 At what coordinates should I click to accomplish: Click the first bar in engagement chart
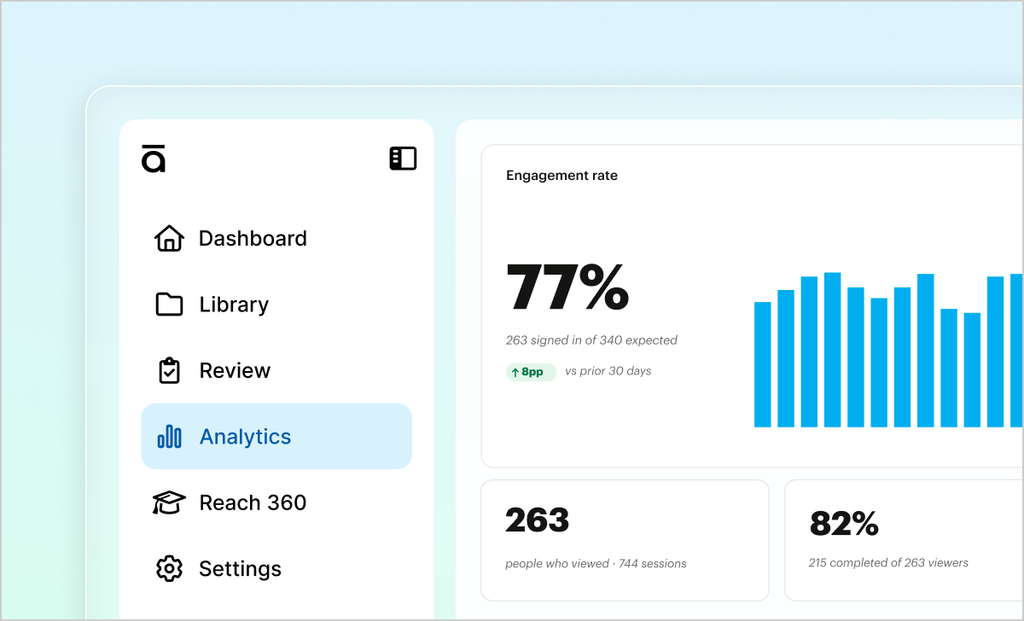click(x=762, y=364)
